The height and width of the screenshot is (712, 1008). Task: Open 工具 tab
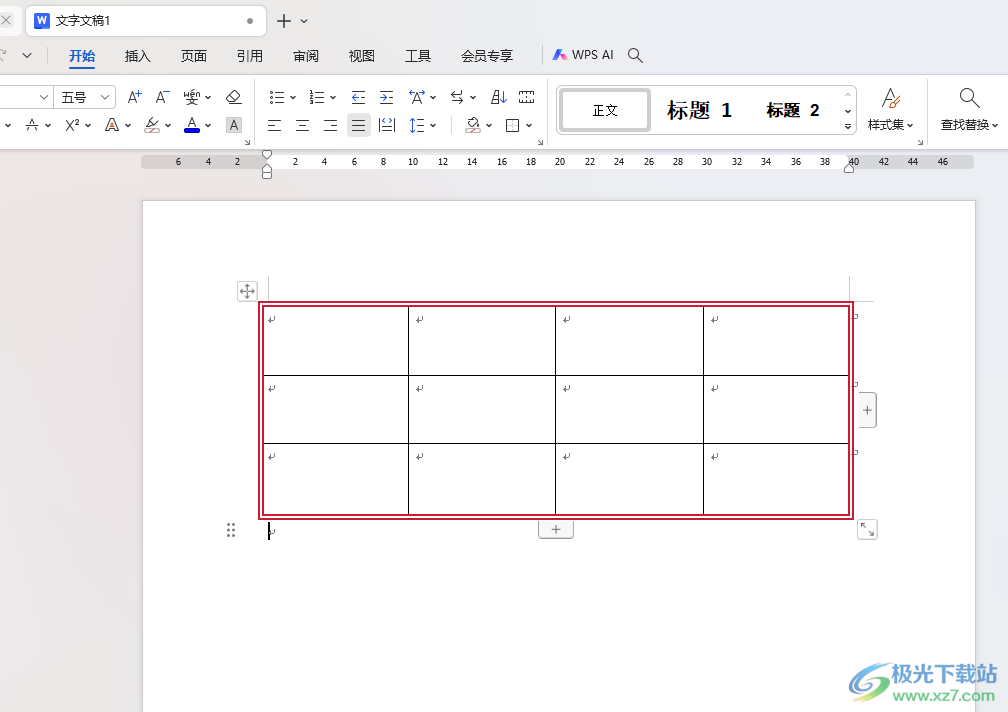(417, 56)
